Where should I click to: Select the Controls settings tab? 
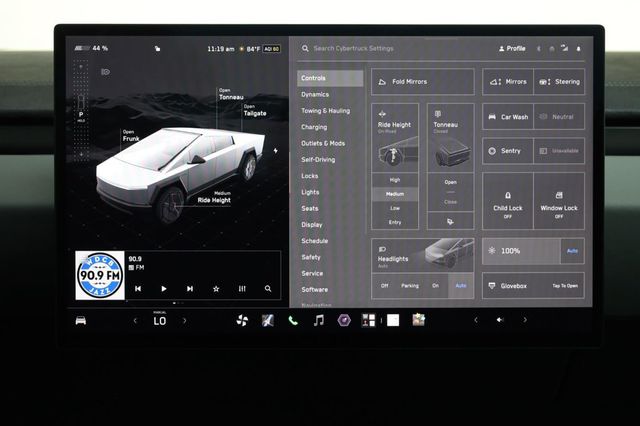pyautogui.click(x=330, y=78)
